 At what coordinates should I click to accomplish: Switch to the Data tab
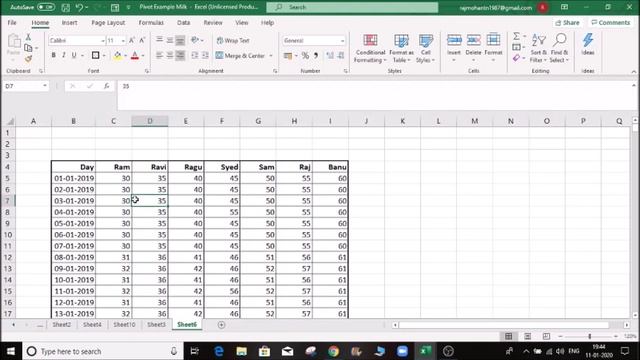point(184,23)
